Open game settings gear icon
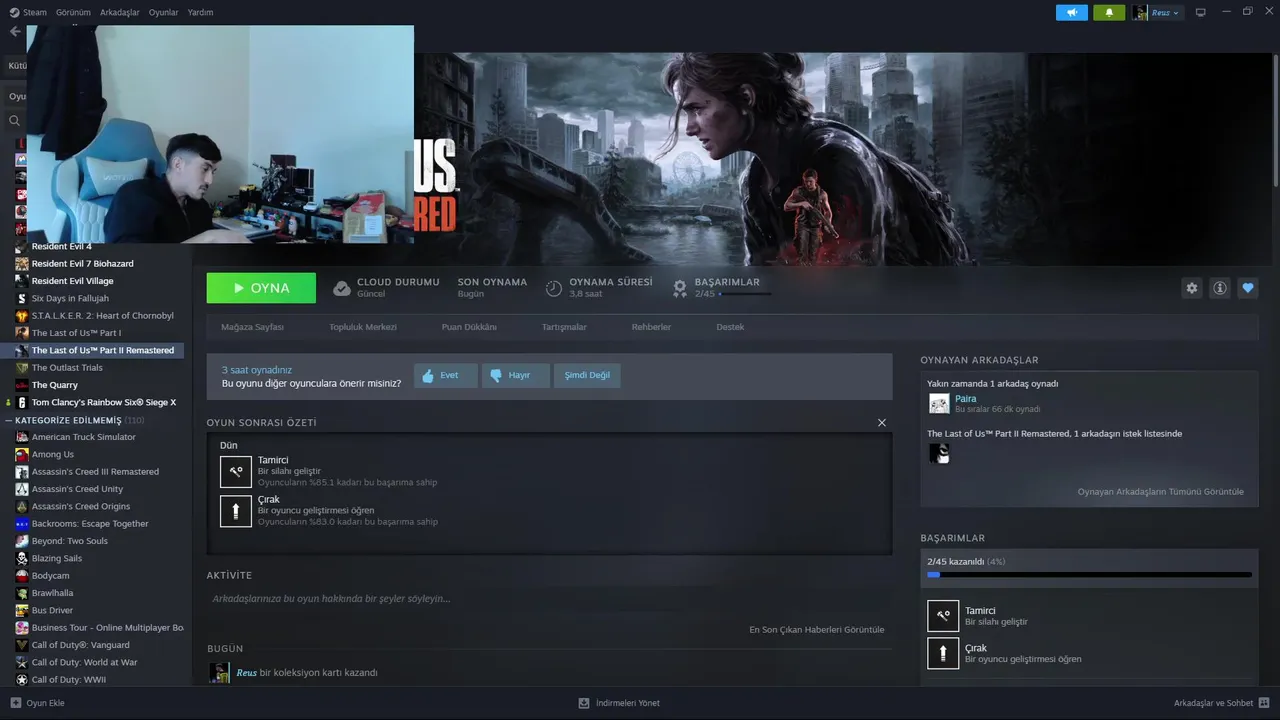 coord(1191,288)
